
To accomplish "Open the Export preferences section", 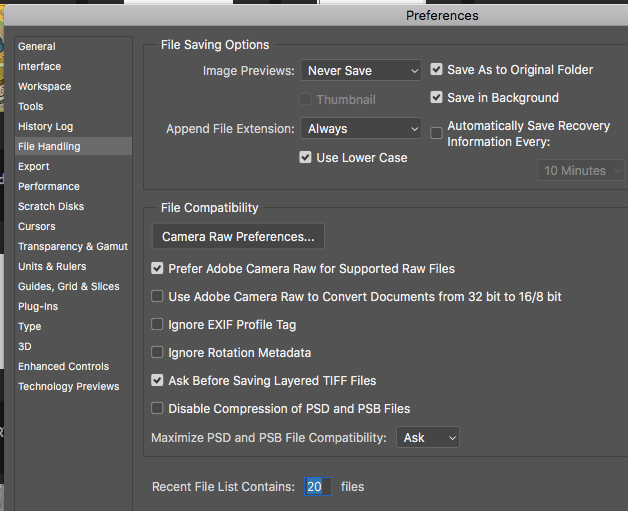I will click(x=34, y=167).
